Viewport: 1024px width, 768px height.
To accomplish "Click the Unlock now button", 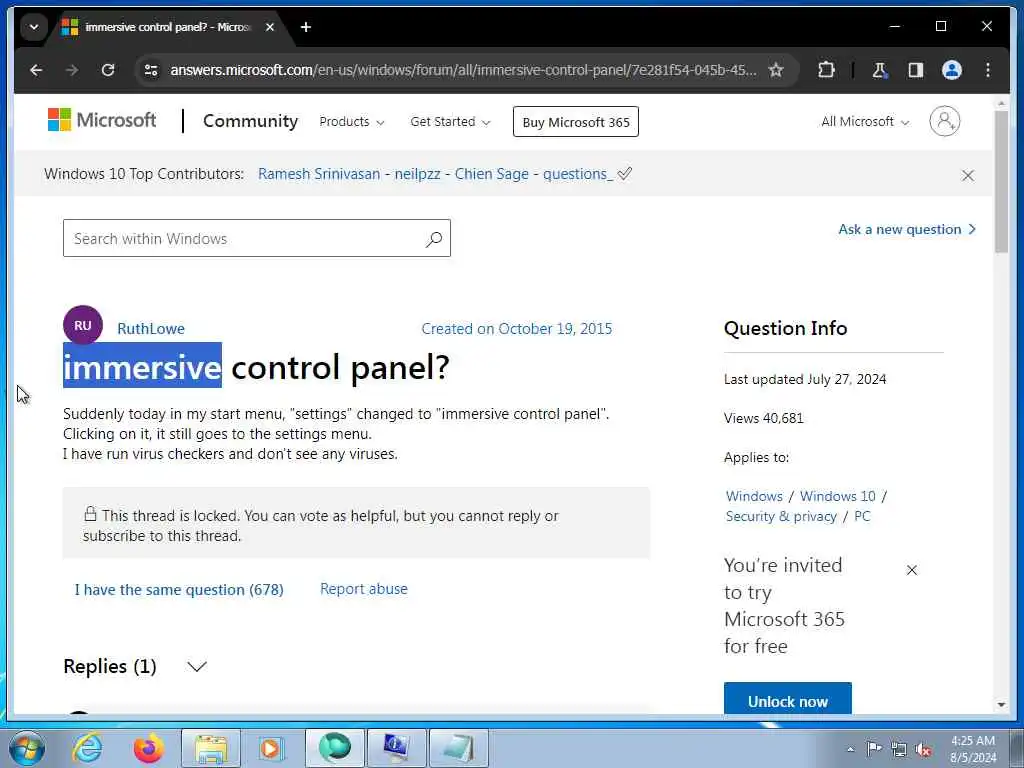I will point(788,700).
